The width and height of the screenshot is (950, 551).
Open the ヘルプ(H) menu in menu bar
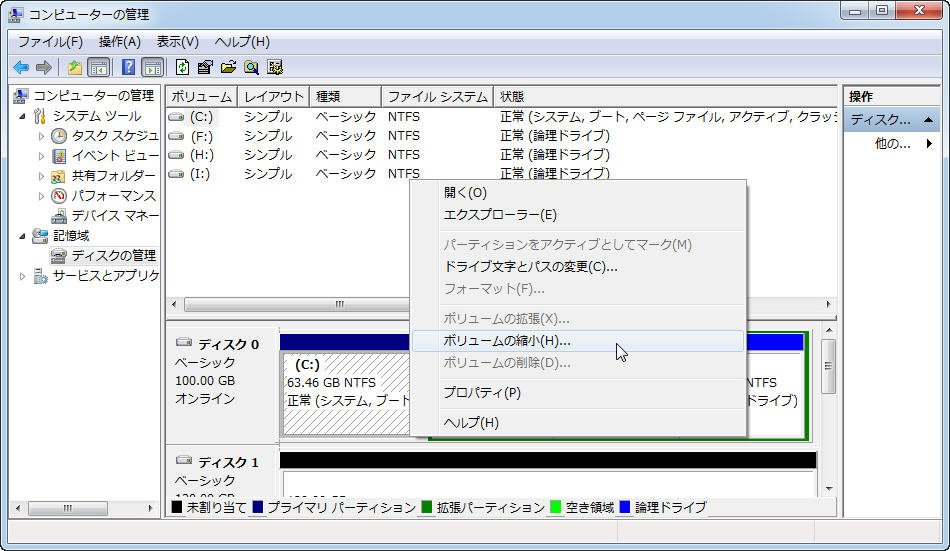242,42
